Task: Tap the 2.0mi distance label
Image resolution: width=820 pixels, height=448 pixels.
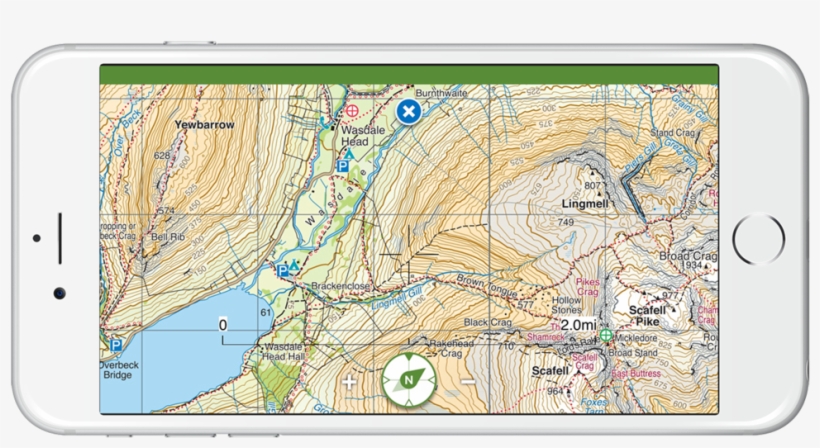Action: coord(578,325)
